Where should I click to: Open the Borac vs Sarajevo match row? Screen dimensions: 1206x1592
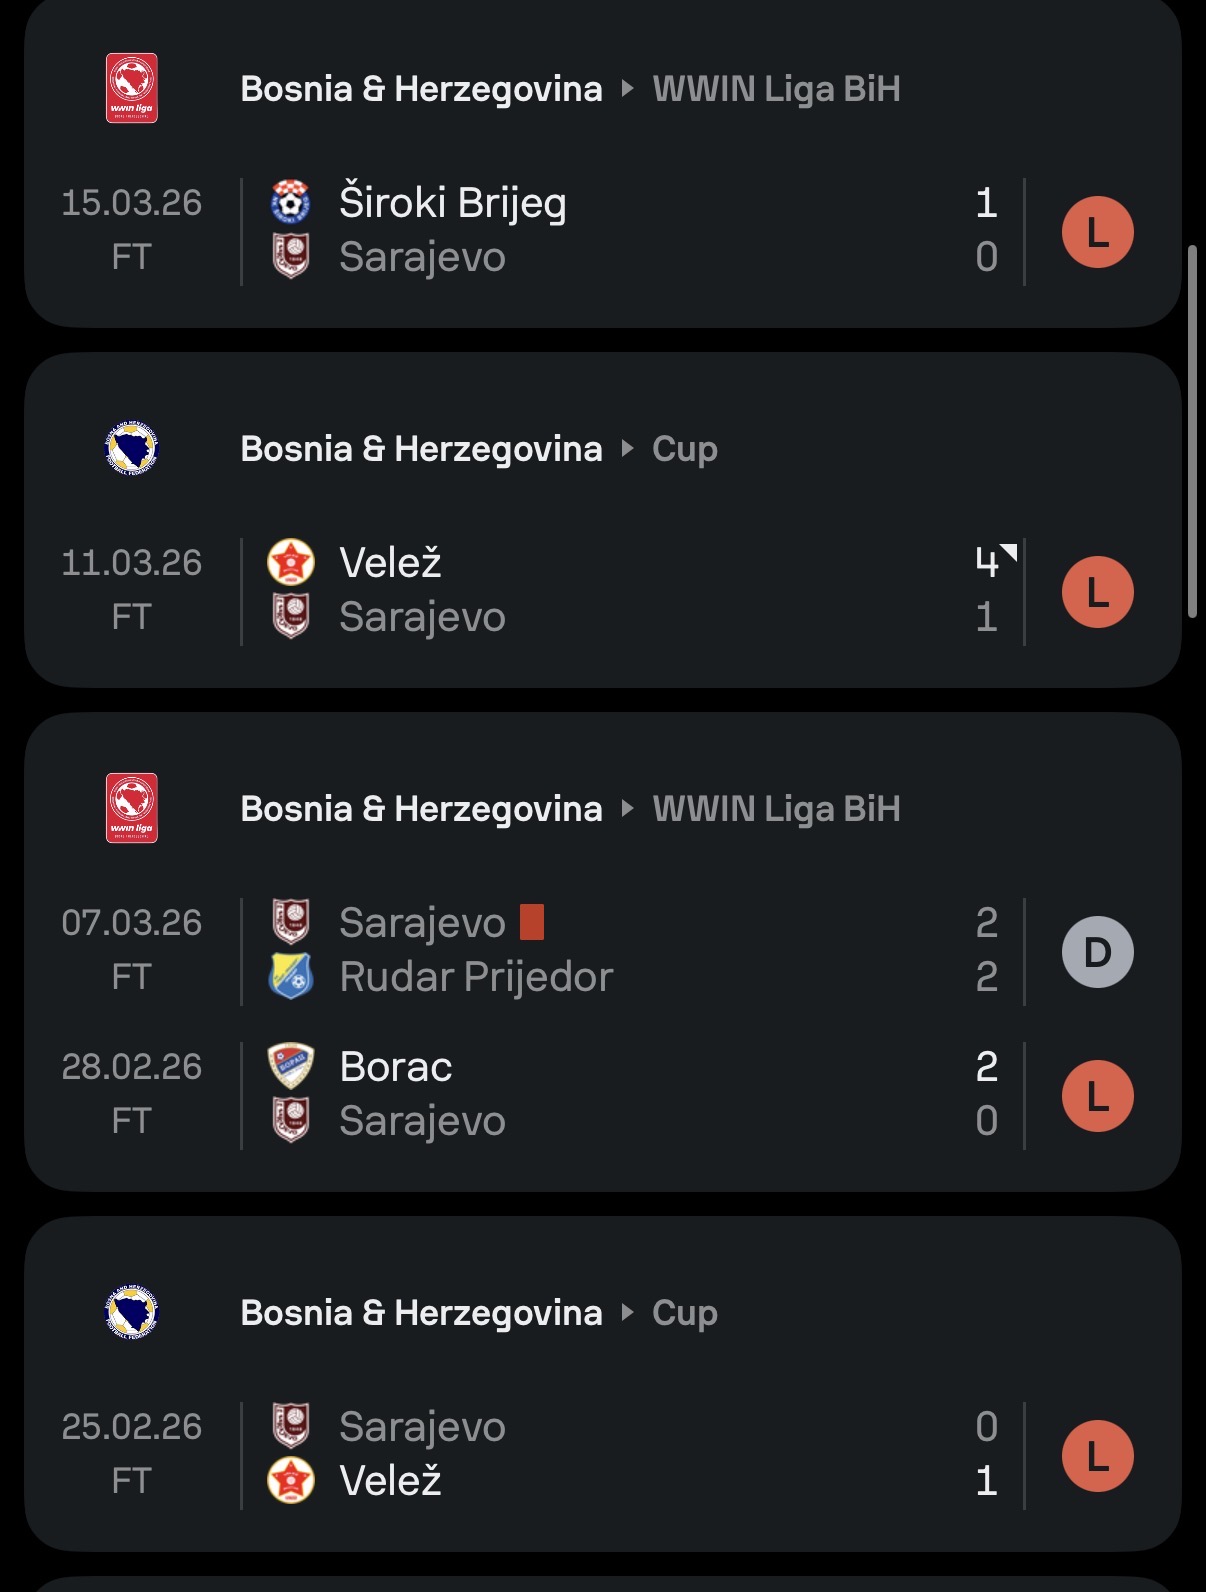click(600, 1094)
